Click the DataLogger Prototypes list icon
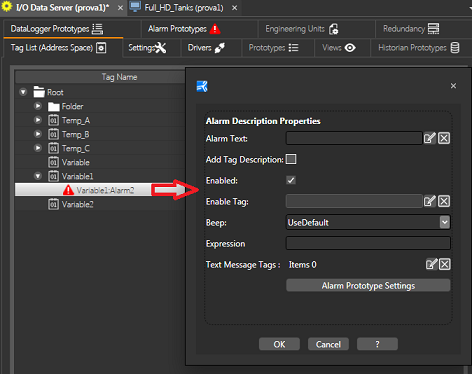The width and height of the screenshot is (472, 374). [x=97, y=29]
